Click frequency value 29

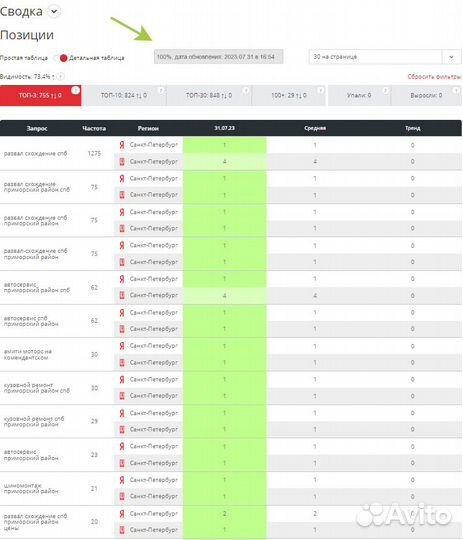[x=94, y=421]
